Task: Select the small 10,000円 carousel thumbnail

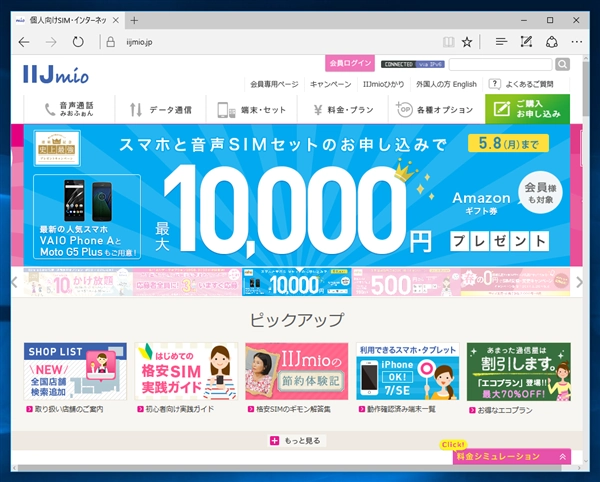Action: point(297,282)
